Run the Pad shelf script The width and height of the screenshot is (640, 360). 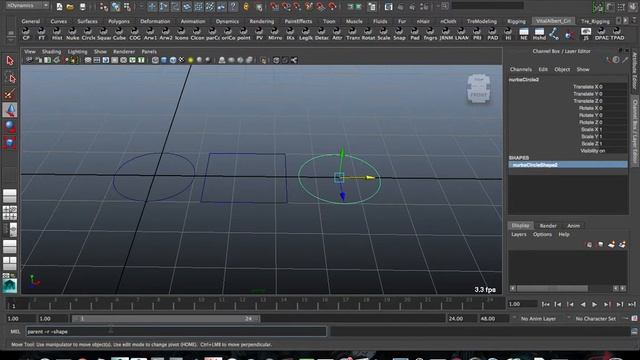pos(415,33)
